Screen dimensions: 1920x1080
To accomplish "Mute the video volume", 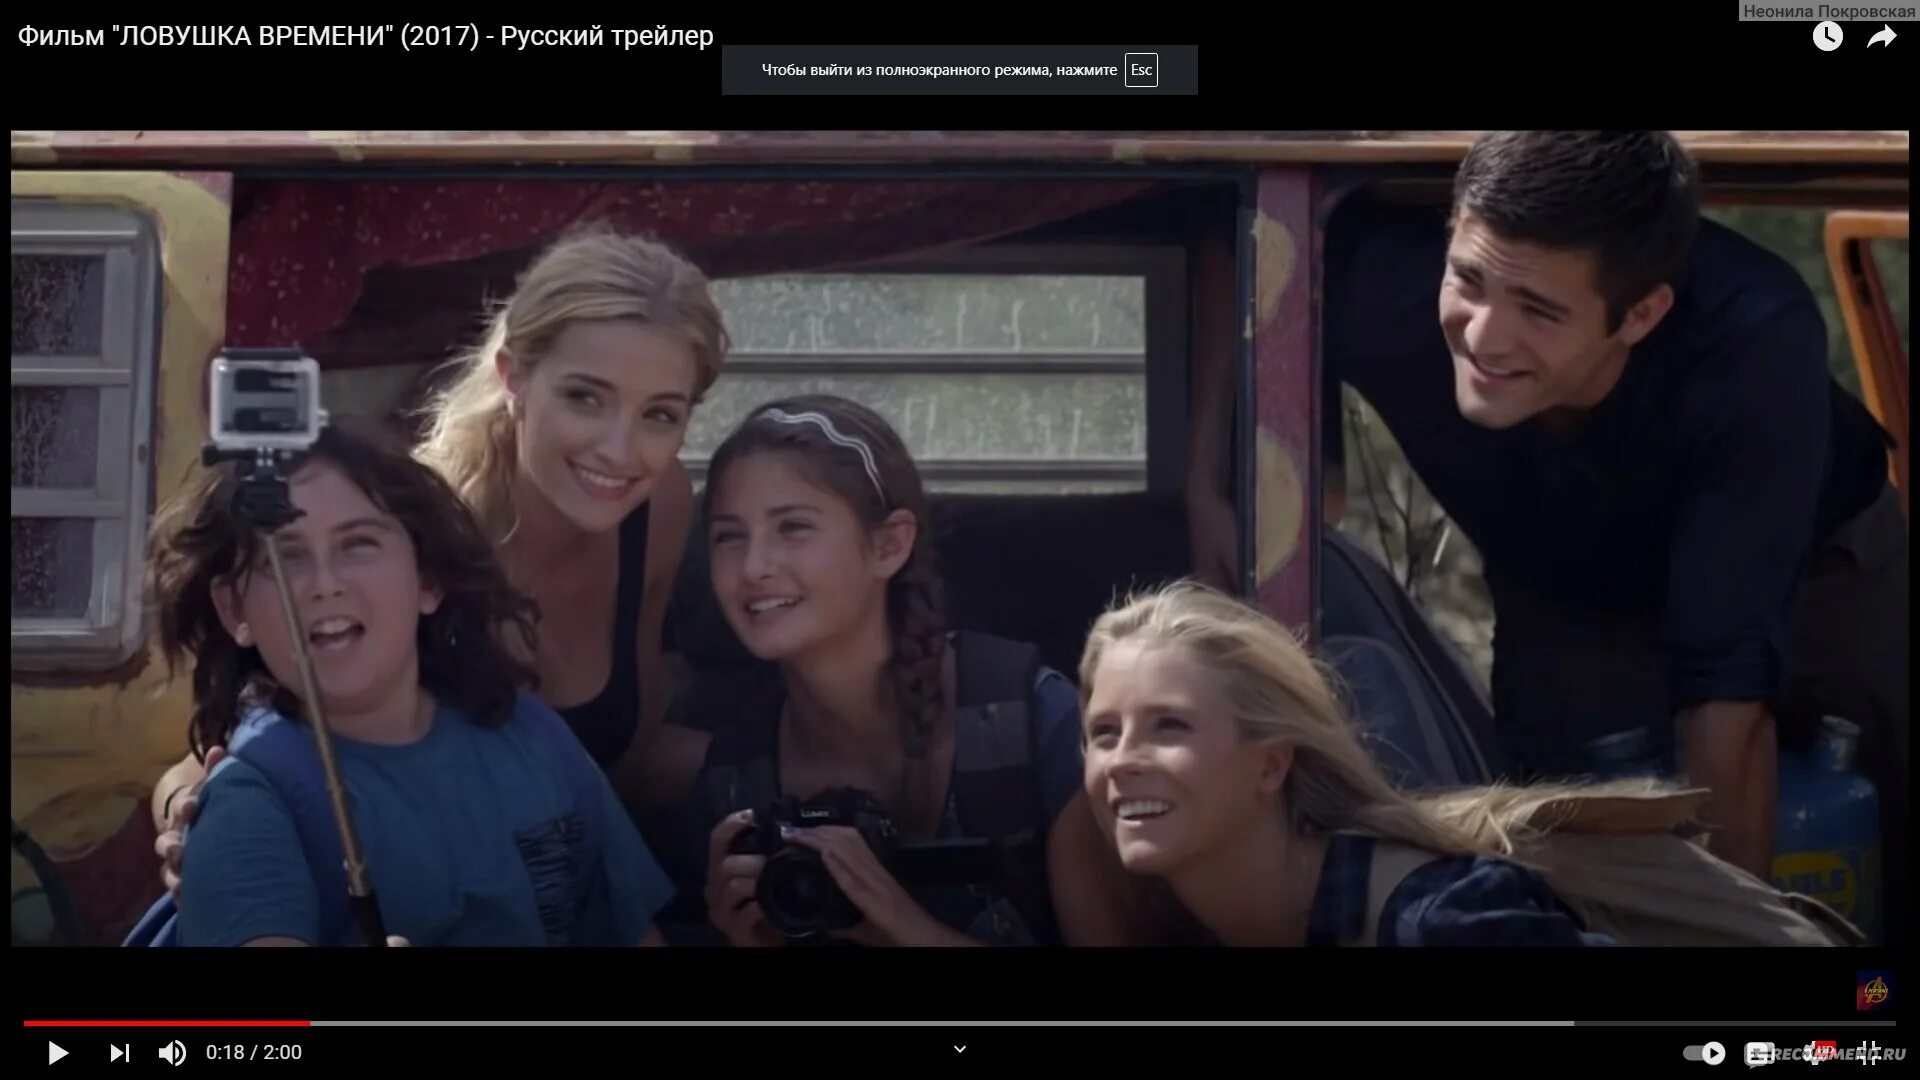I will [172, 1053].
